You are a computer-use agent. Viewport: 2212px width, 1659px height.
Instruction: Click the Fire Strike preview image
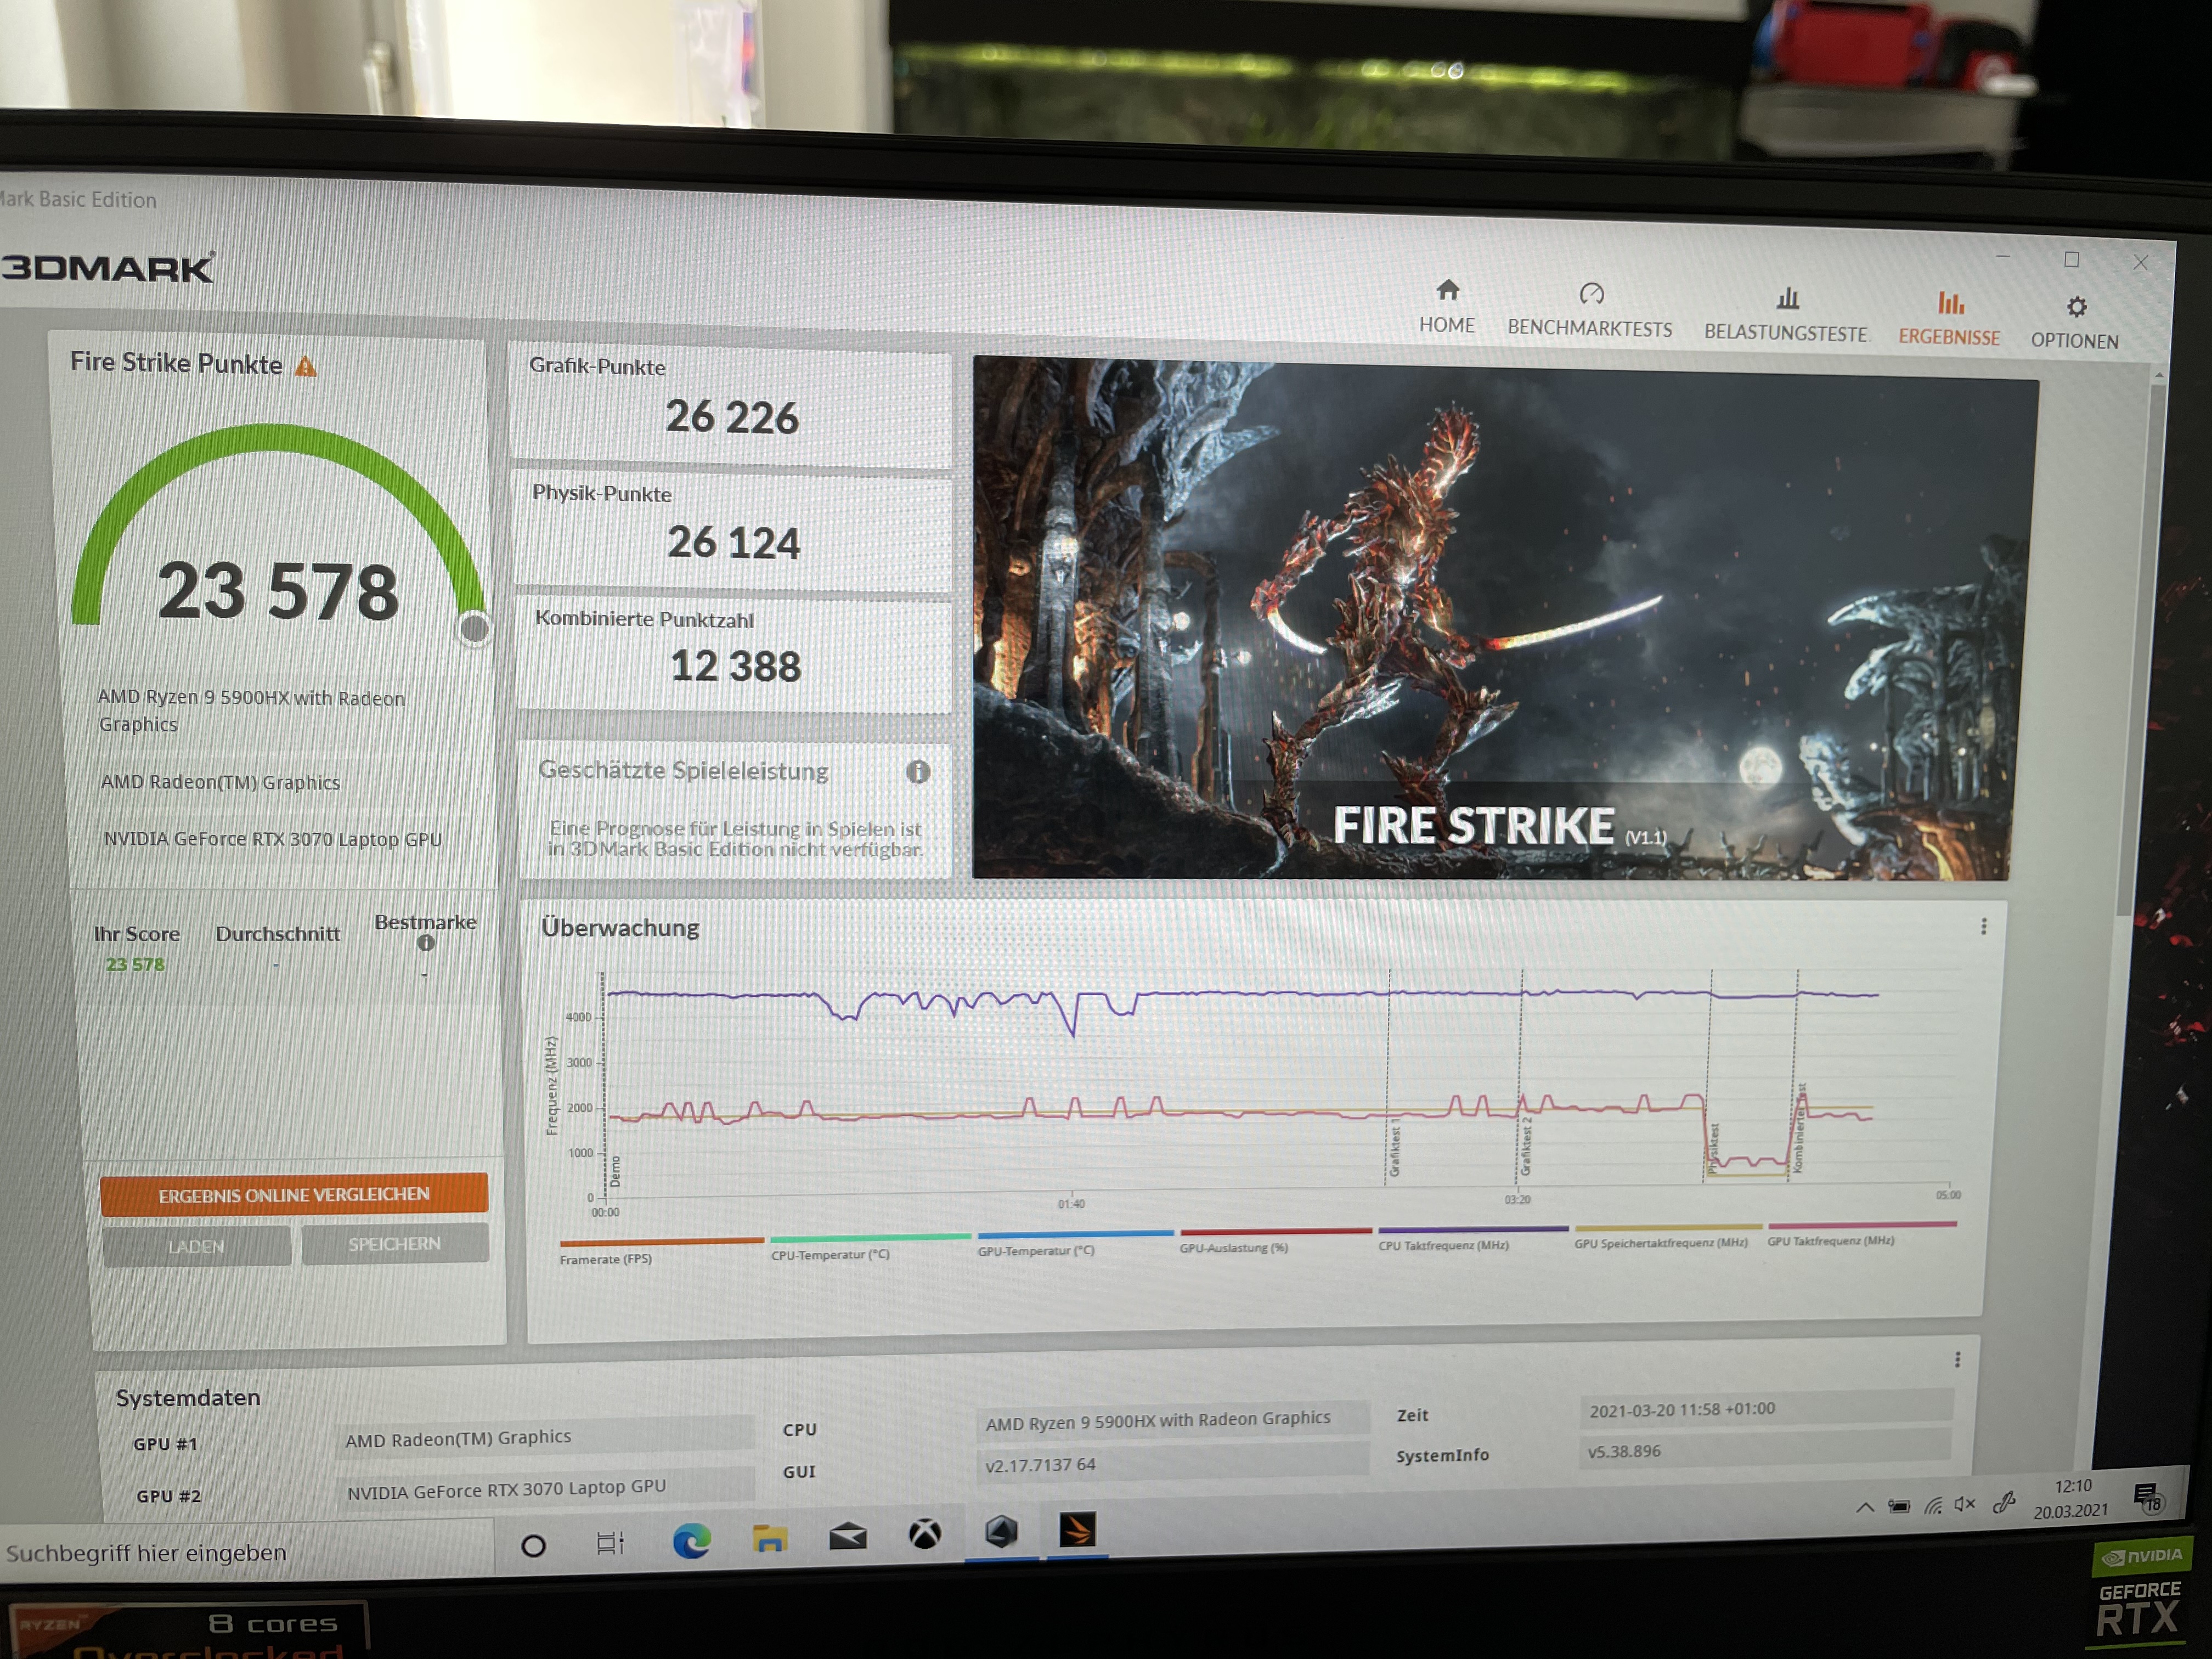(1504, 619)
